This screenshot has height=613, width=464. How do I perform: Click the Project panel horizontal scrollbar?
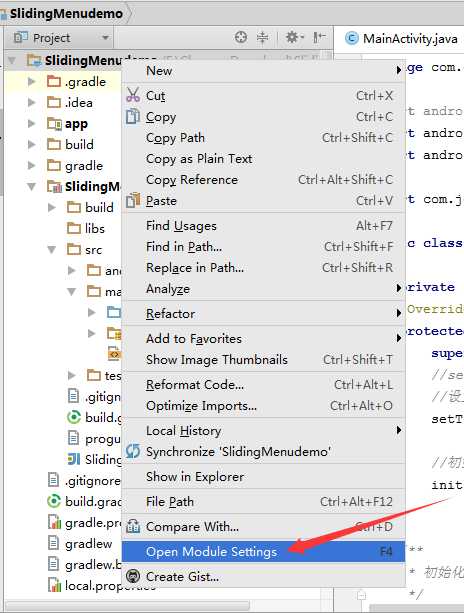pyautogui.click(x=127, y=605)
